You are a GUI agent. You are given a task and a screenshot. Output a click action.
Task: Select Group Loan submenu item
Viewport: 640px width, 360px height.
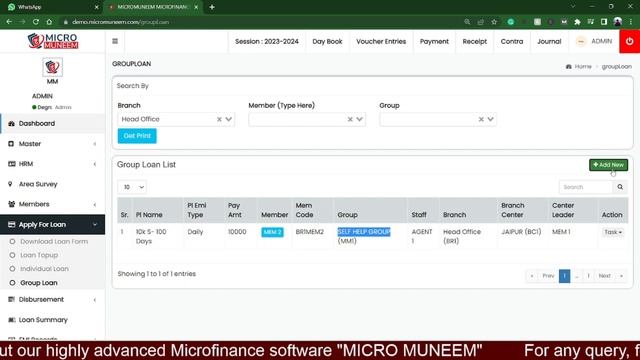click(x=39, y=283)
